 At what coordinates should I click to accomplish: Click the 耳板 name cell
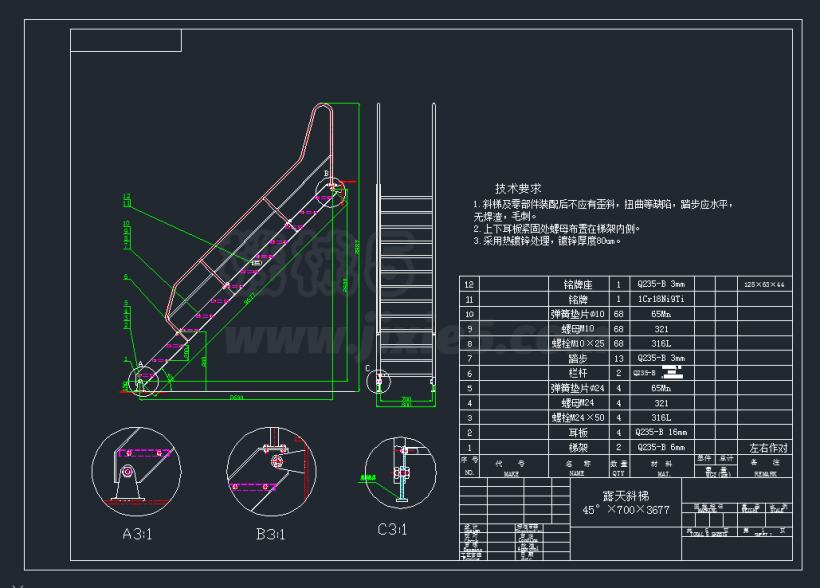[x=578, y=433]
